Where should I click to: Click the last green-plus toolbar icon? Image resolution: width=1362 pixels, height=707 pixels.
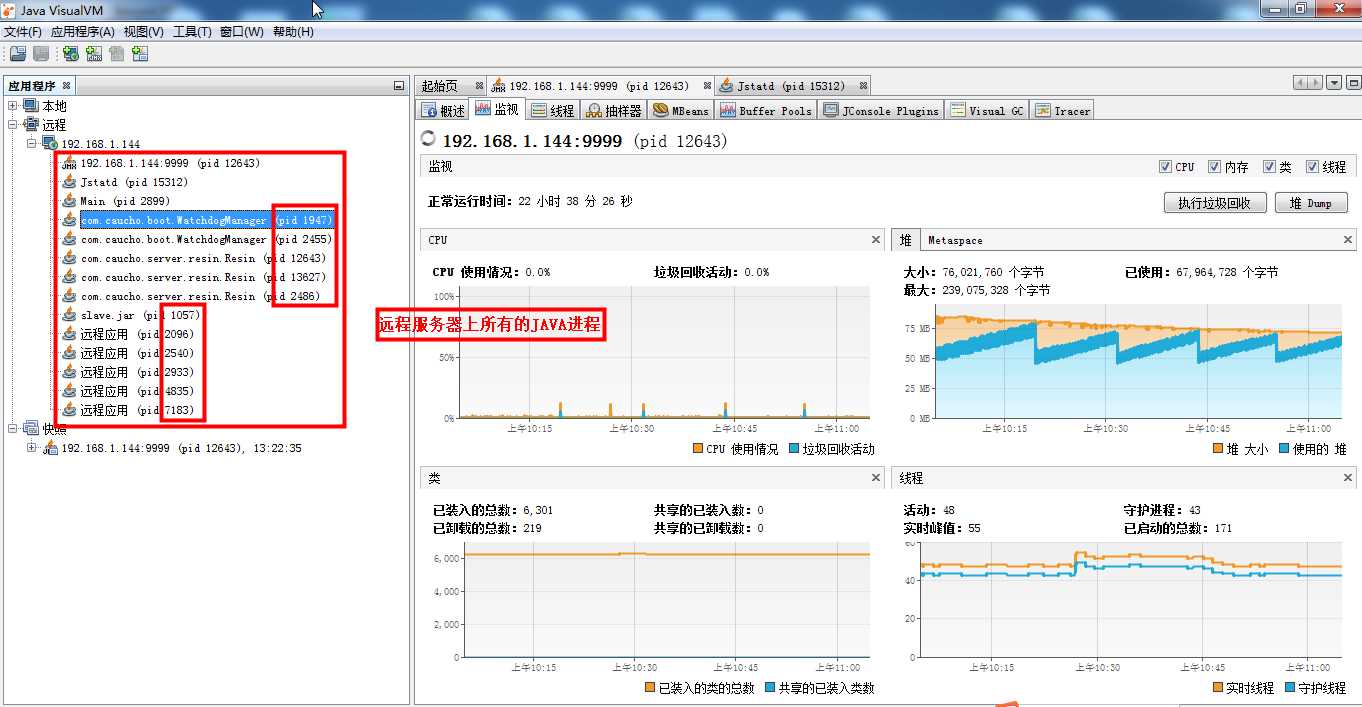(140, 54)
